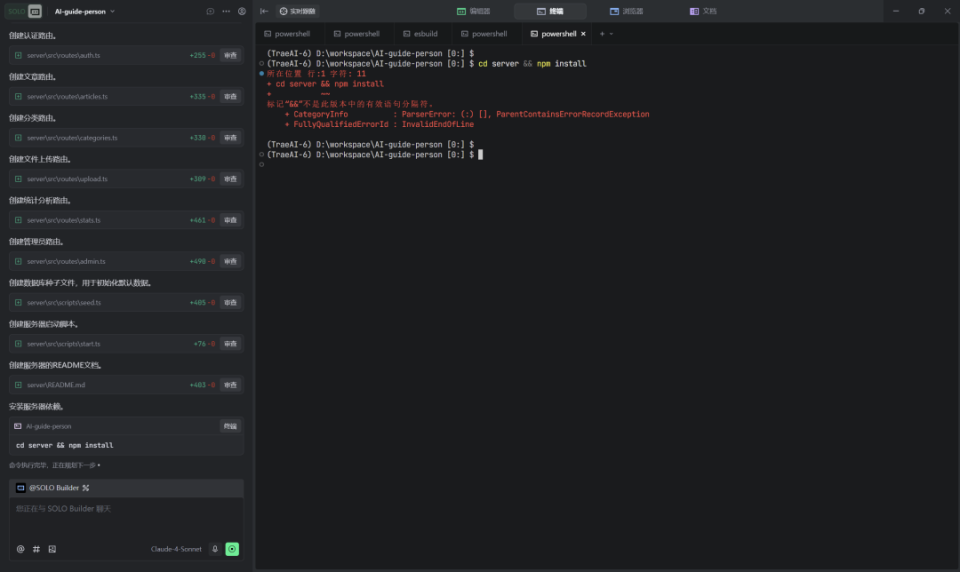Open the user account profile icon
The width and height of the screenshot is (960, 572).
click(242, 11)
